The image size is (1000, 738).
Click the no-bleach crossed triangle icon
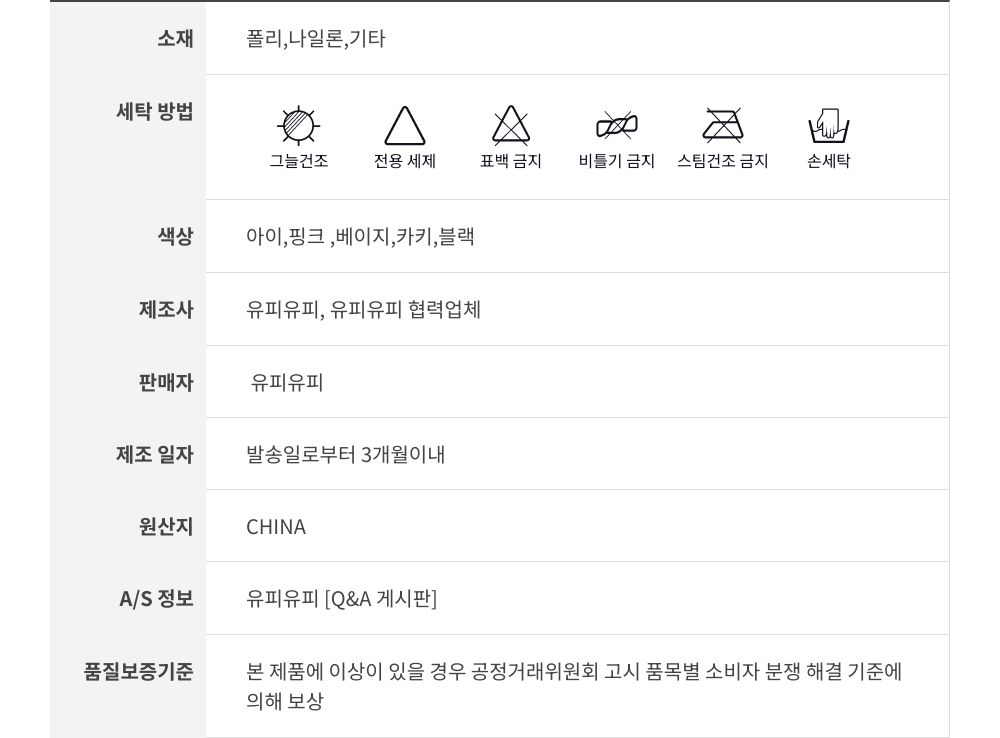[511, 126]
